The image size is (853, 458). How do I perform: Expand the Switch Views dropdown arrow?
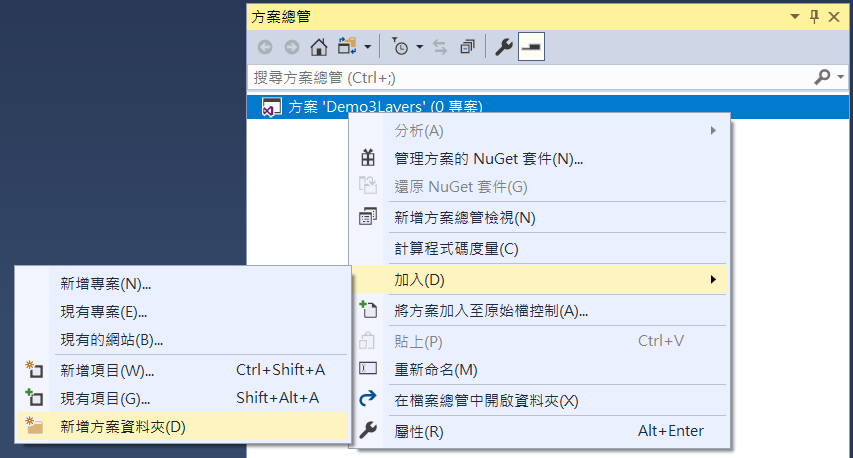(368, 47)
